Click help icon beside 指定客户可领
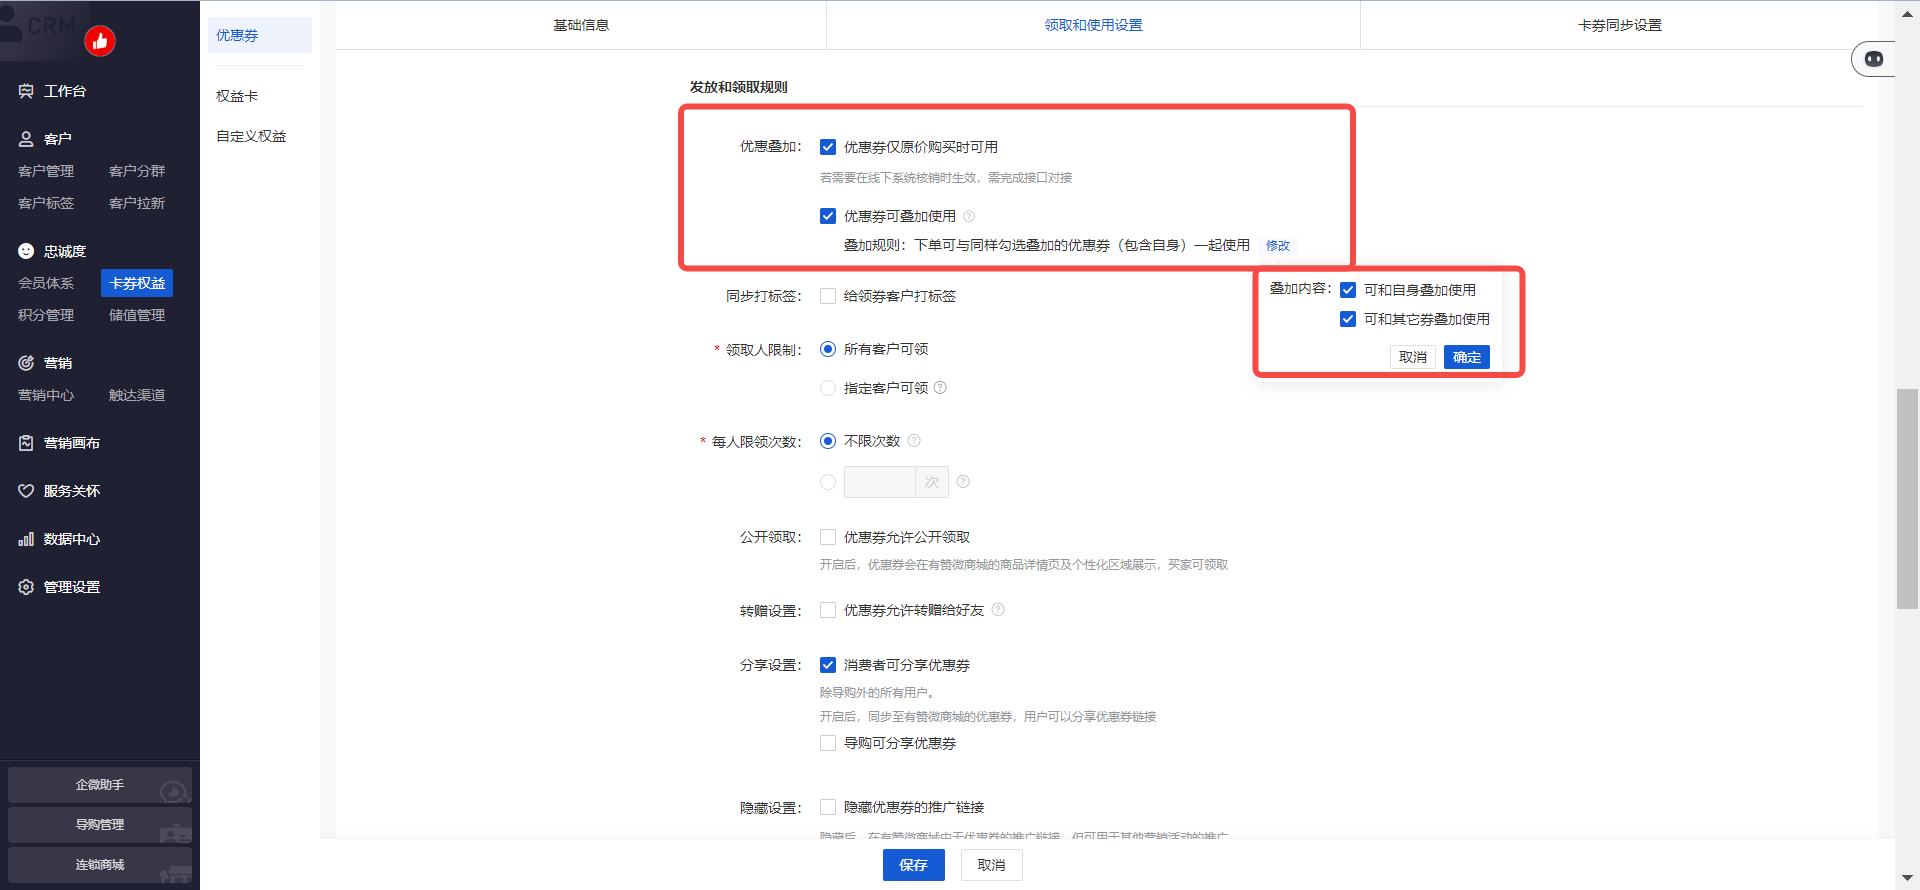Image resolution: width=1920 pixels, height=890 pixels. point(940,388)
